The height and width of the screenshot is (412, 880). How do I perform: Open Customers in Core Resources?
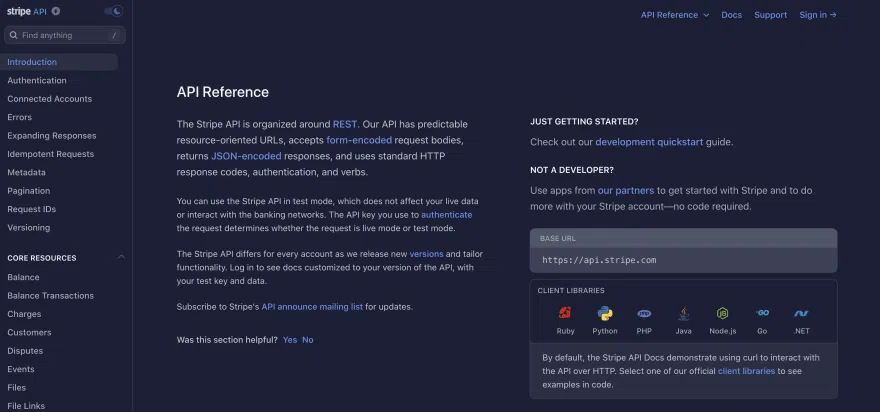[29, 333]
